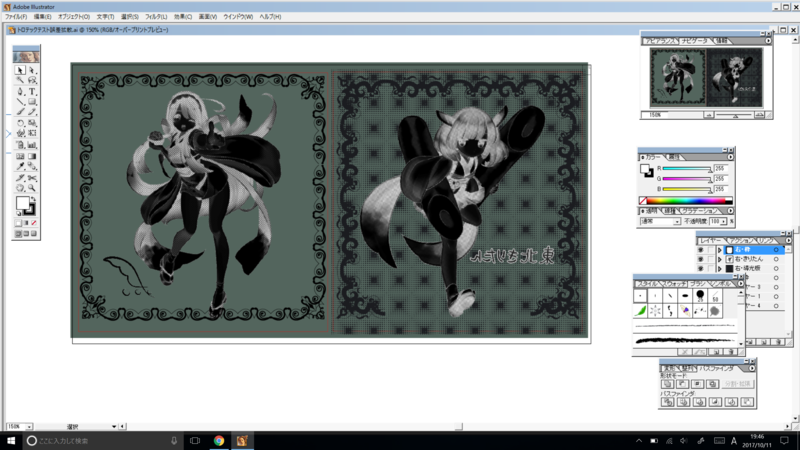Select the Pen tool
800x450 pixels.
pos(20,91)
